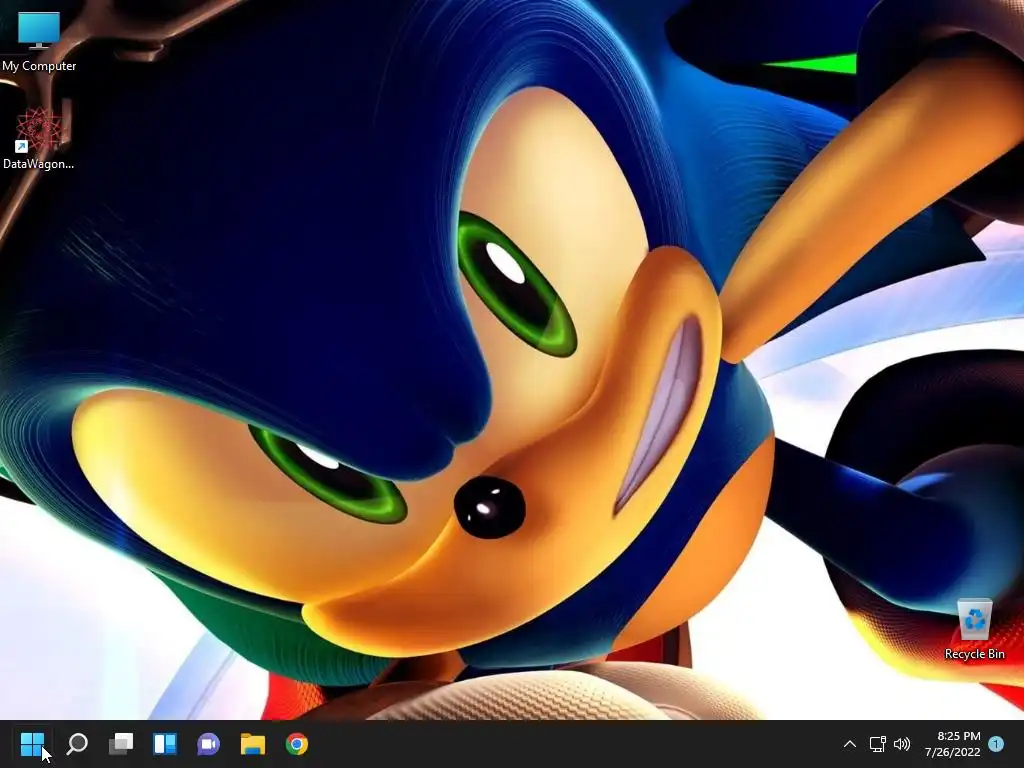Open the Windows Start menu
The width and height of the screenshot is (1024, 768).
32,743
